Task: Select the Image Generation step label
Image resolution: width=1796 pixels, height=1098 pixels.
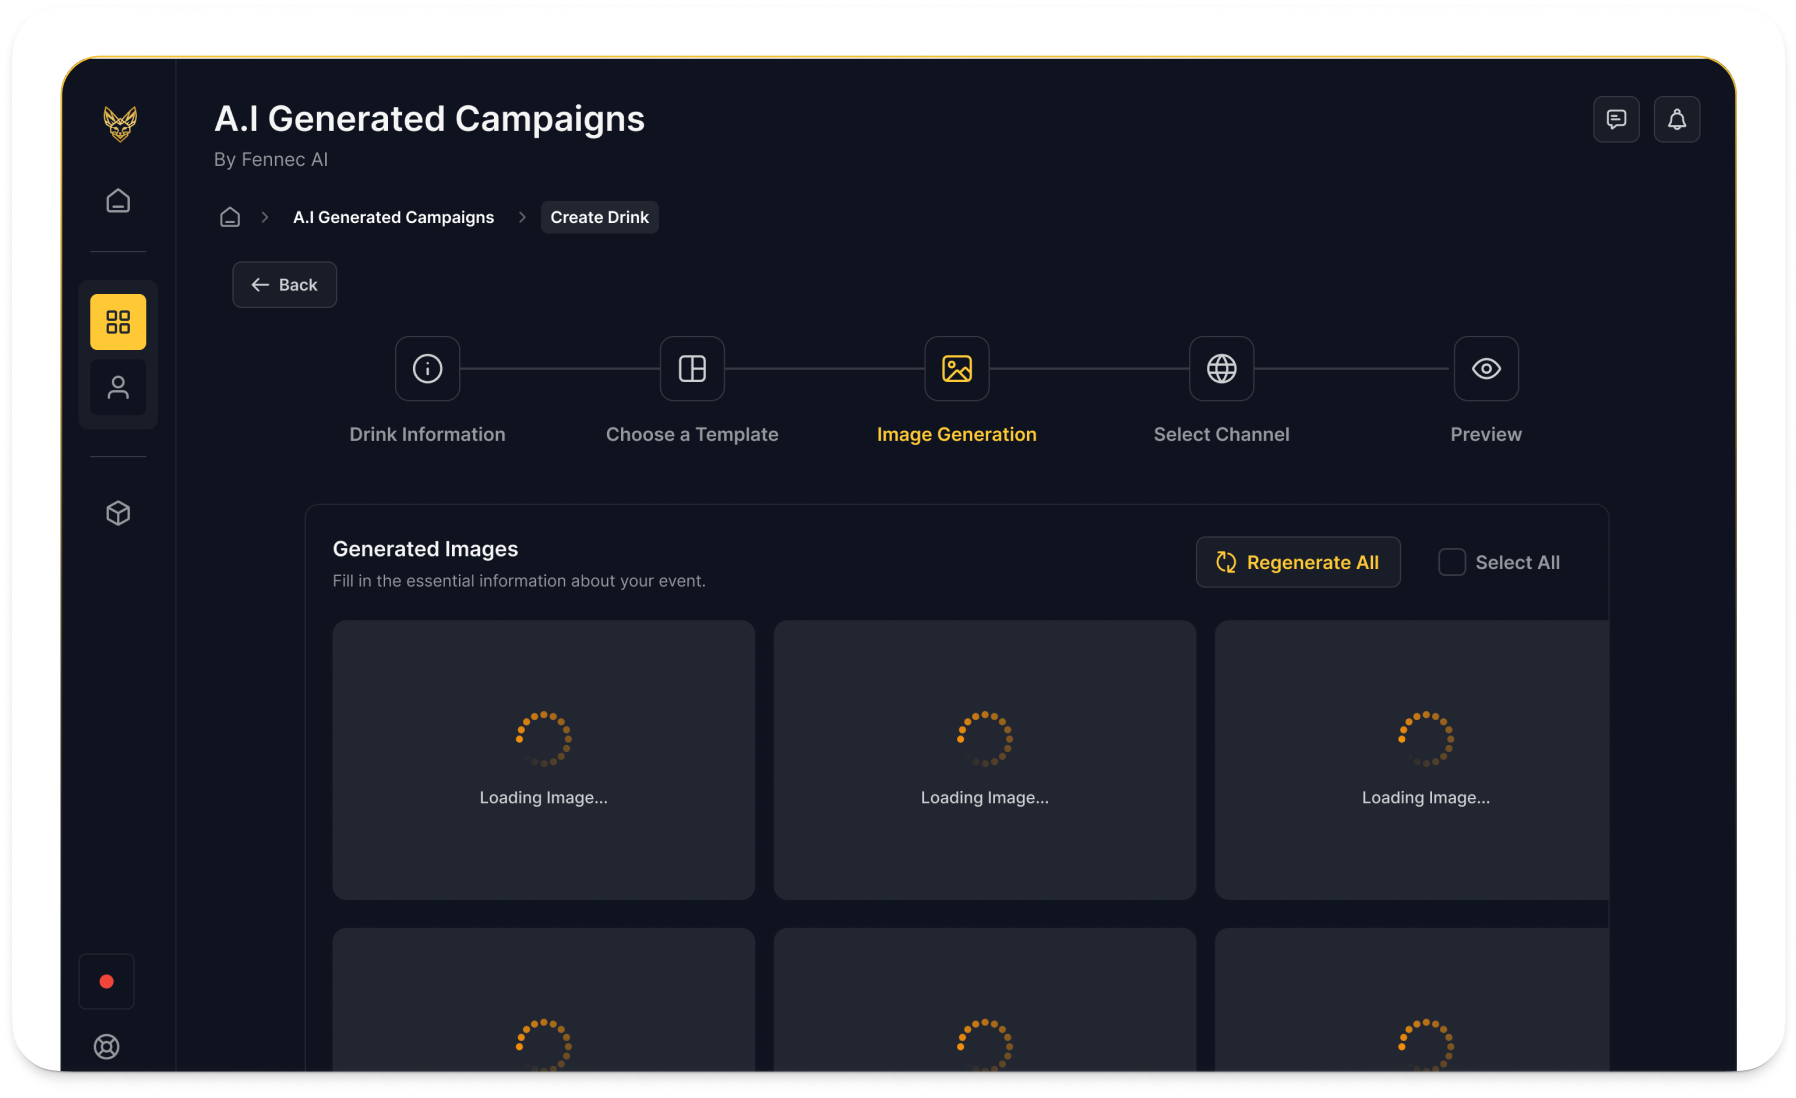Action: point(957,435)
